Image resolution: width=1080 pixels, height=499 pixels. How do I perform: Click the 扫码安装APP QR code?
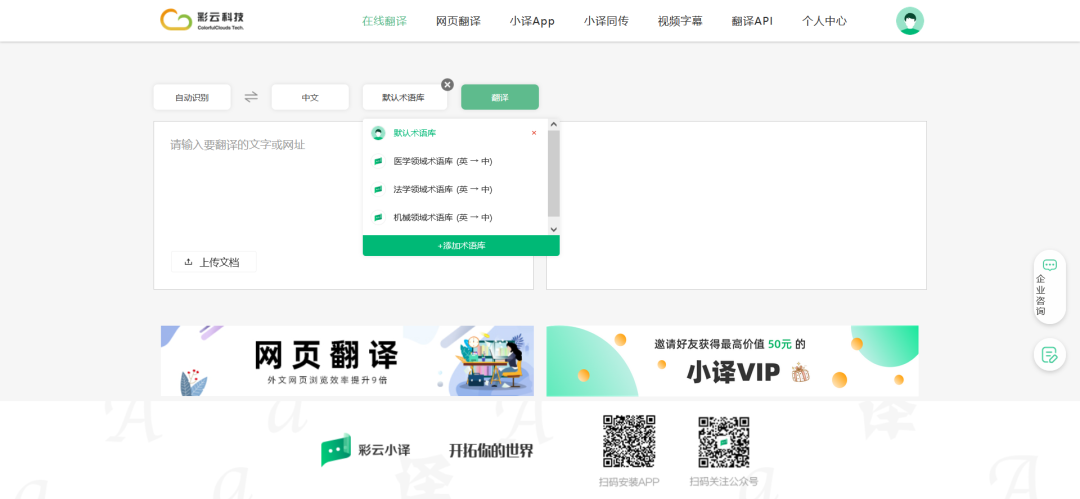click(x=629, y=441)
